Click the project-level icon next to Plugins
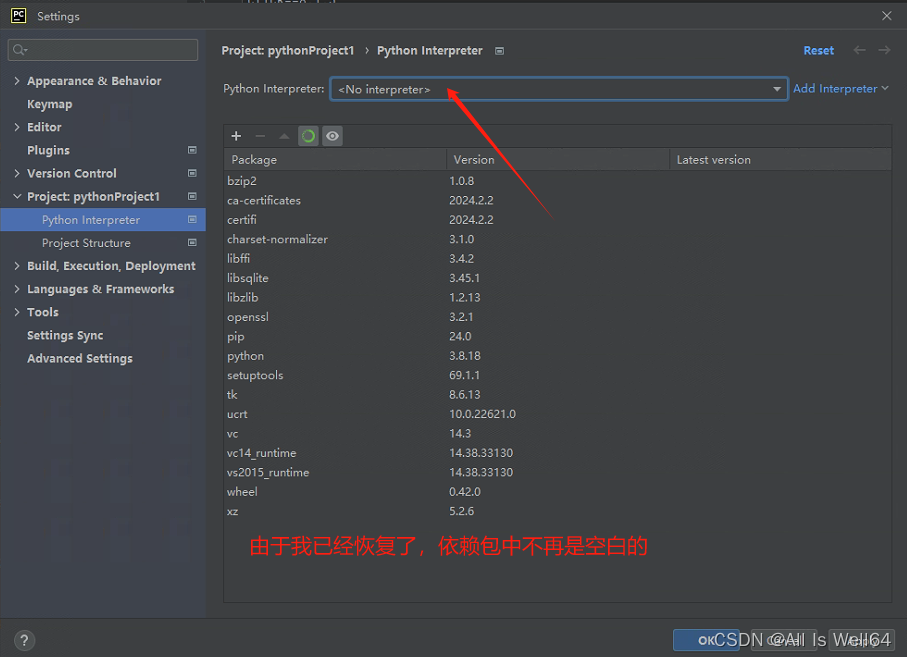Image resolution: width=907 pixels, height=657 pixels. click(x=192, y=150)
